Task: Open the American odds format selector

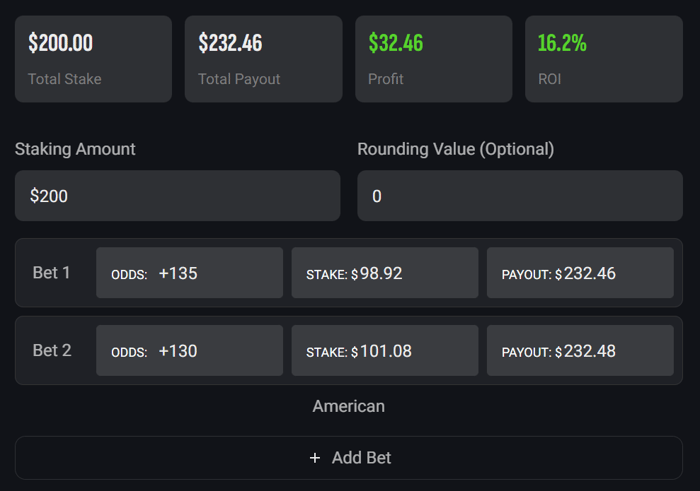Action: pyautogui.click(x=348, y=406)
